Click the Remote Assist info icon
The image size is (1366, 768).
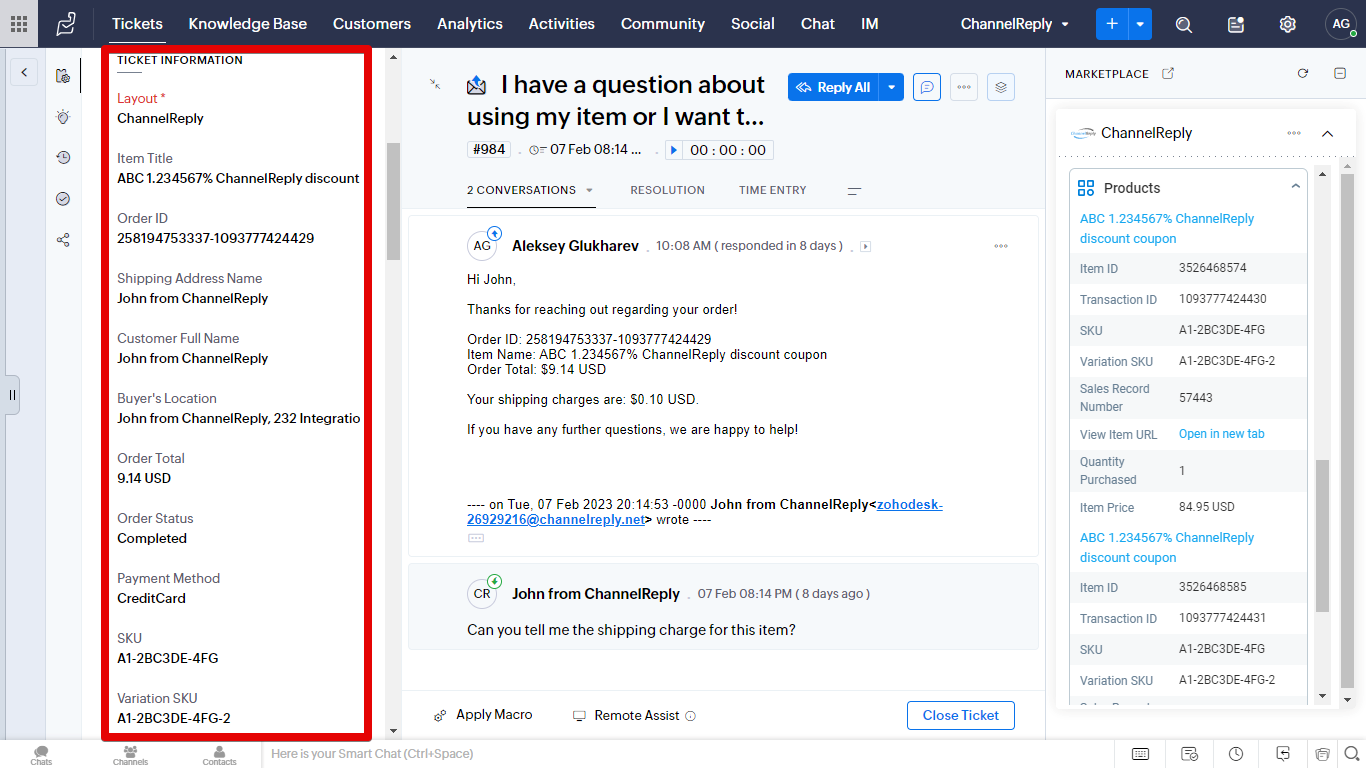click(690, 716)
